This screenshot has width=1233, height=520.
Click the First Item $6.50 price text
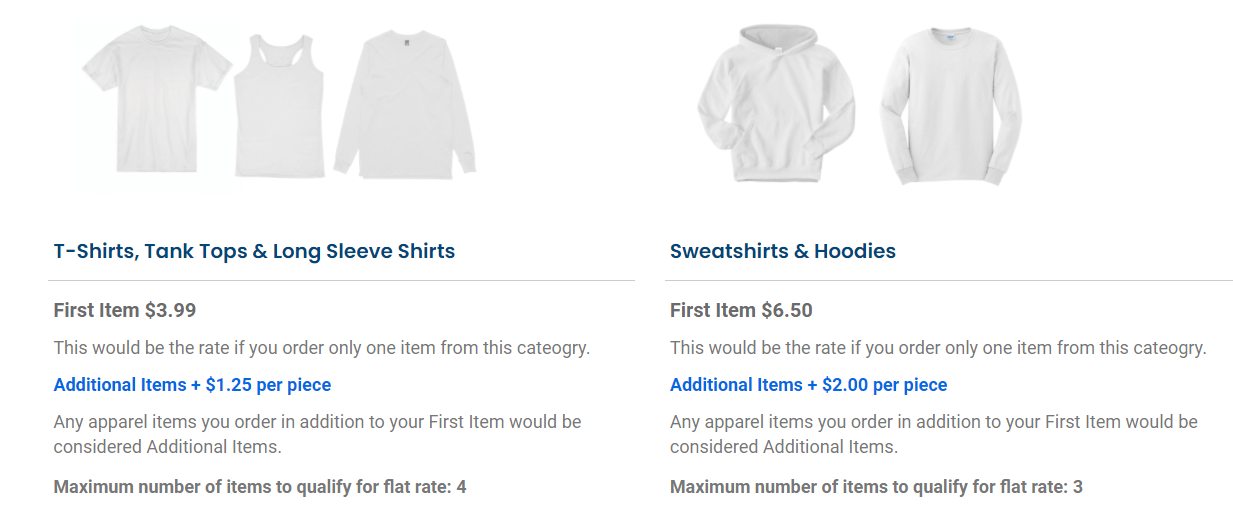click(x=741, y=310)
